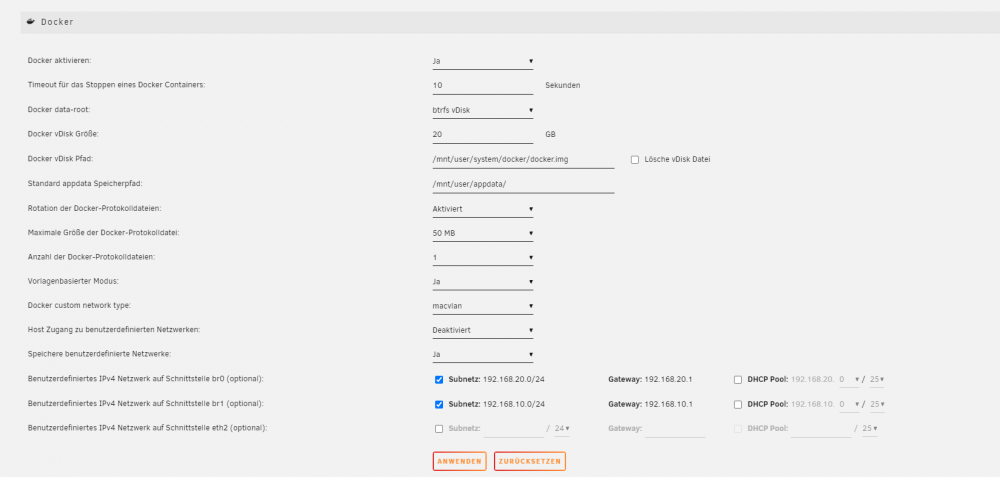1000x477 pixels.
Task: Open the br1 DHCP Pool host-octet dropdown
Action: pos(849,404)
